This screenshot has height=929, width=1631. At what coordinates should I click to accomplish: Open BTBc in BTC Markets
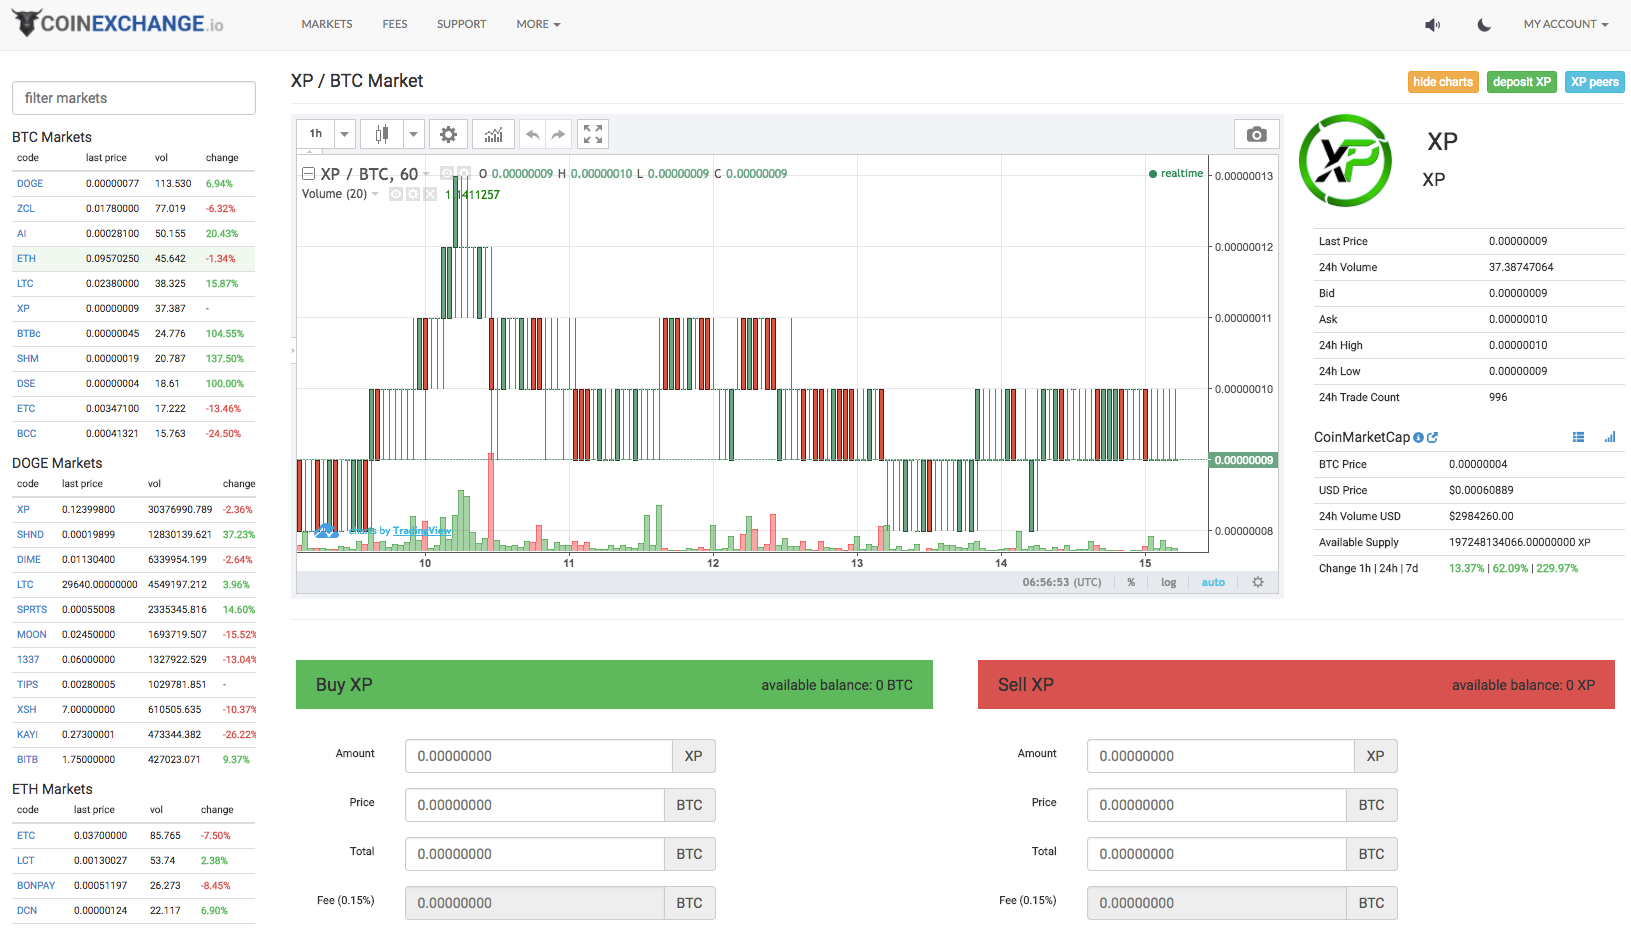tap(29, 334)
